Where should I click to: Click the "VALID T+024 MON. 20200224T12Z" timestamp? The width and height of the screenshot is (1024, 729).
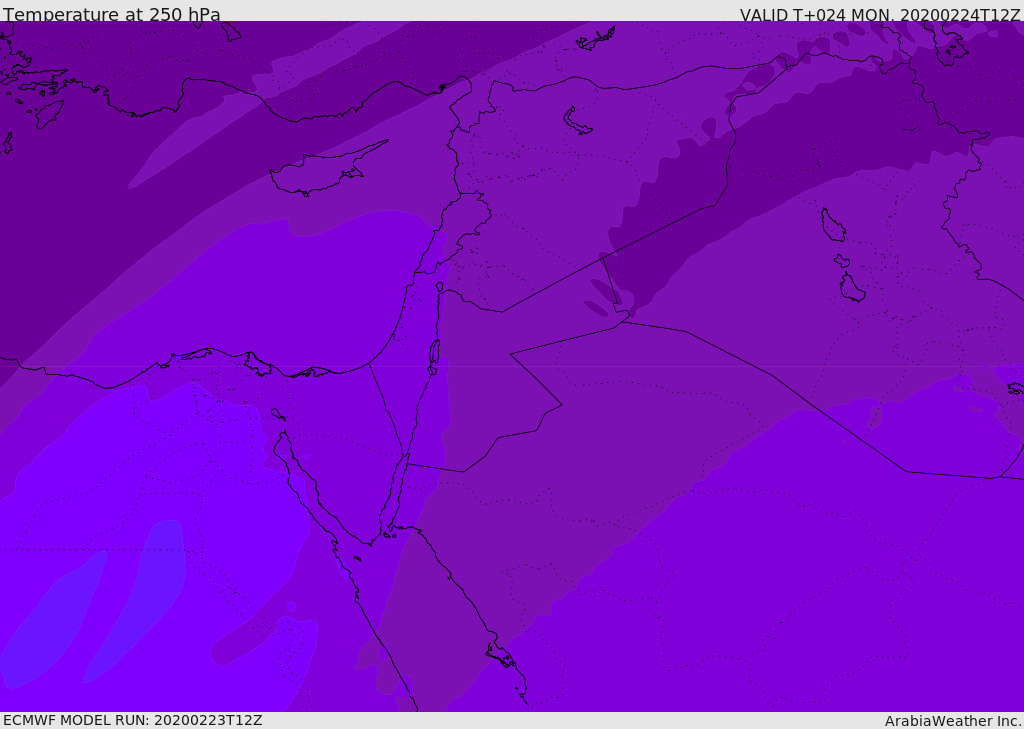click(x=880, y=15)
